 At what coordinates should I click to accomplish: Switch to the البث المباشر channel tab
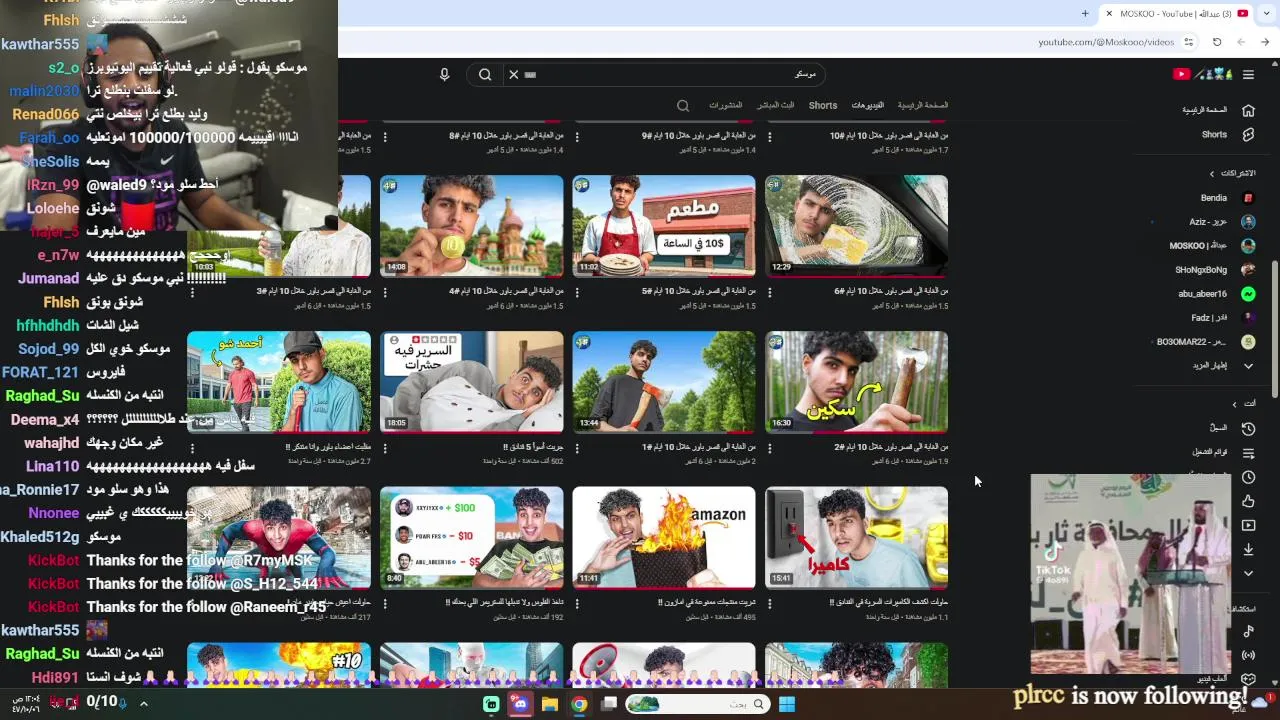point(775,105)
